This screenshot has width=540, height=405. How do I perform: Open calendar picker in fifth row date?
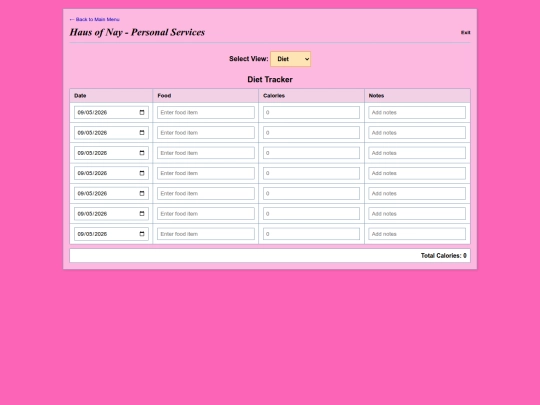(142, 194)
